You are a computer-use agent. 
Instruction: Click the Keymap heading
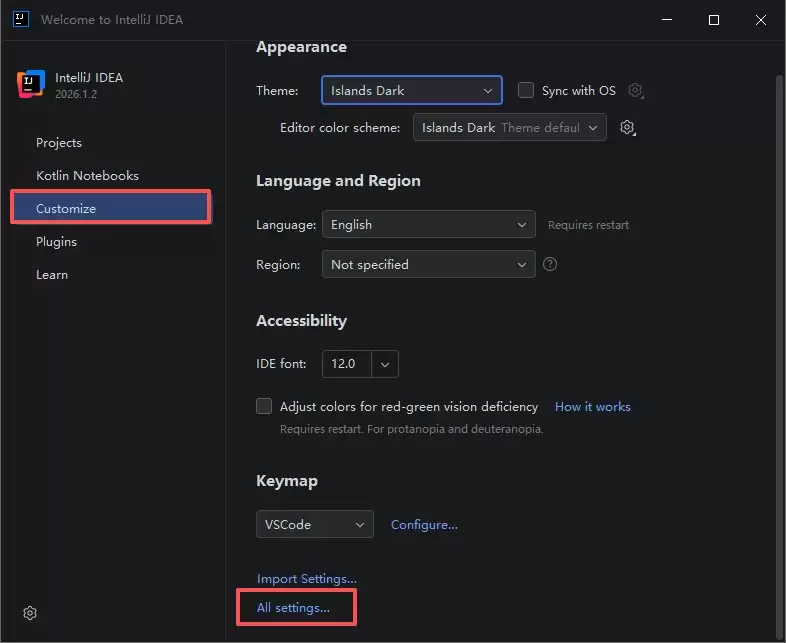[287, 481]
